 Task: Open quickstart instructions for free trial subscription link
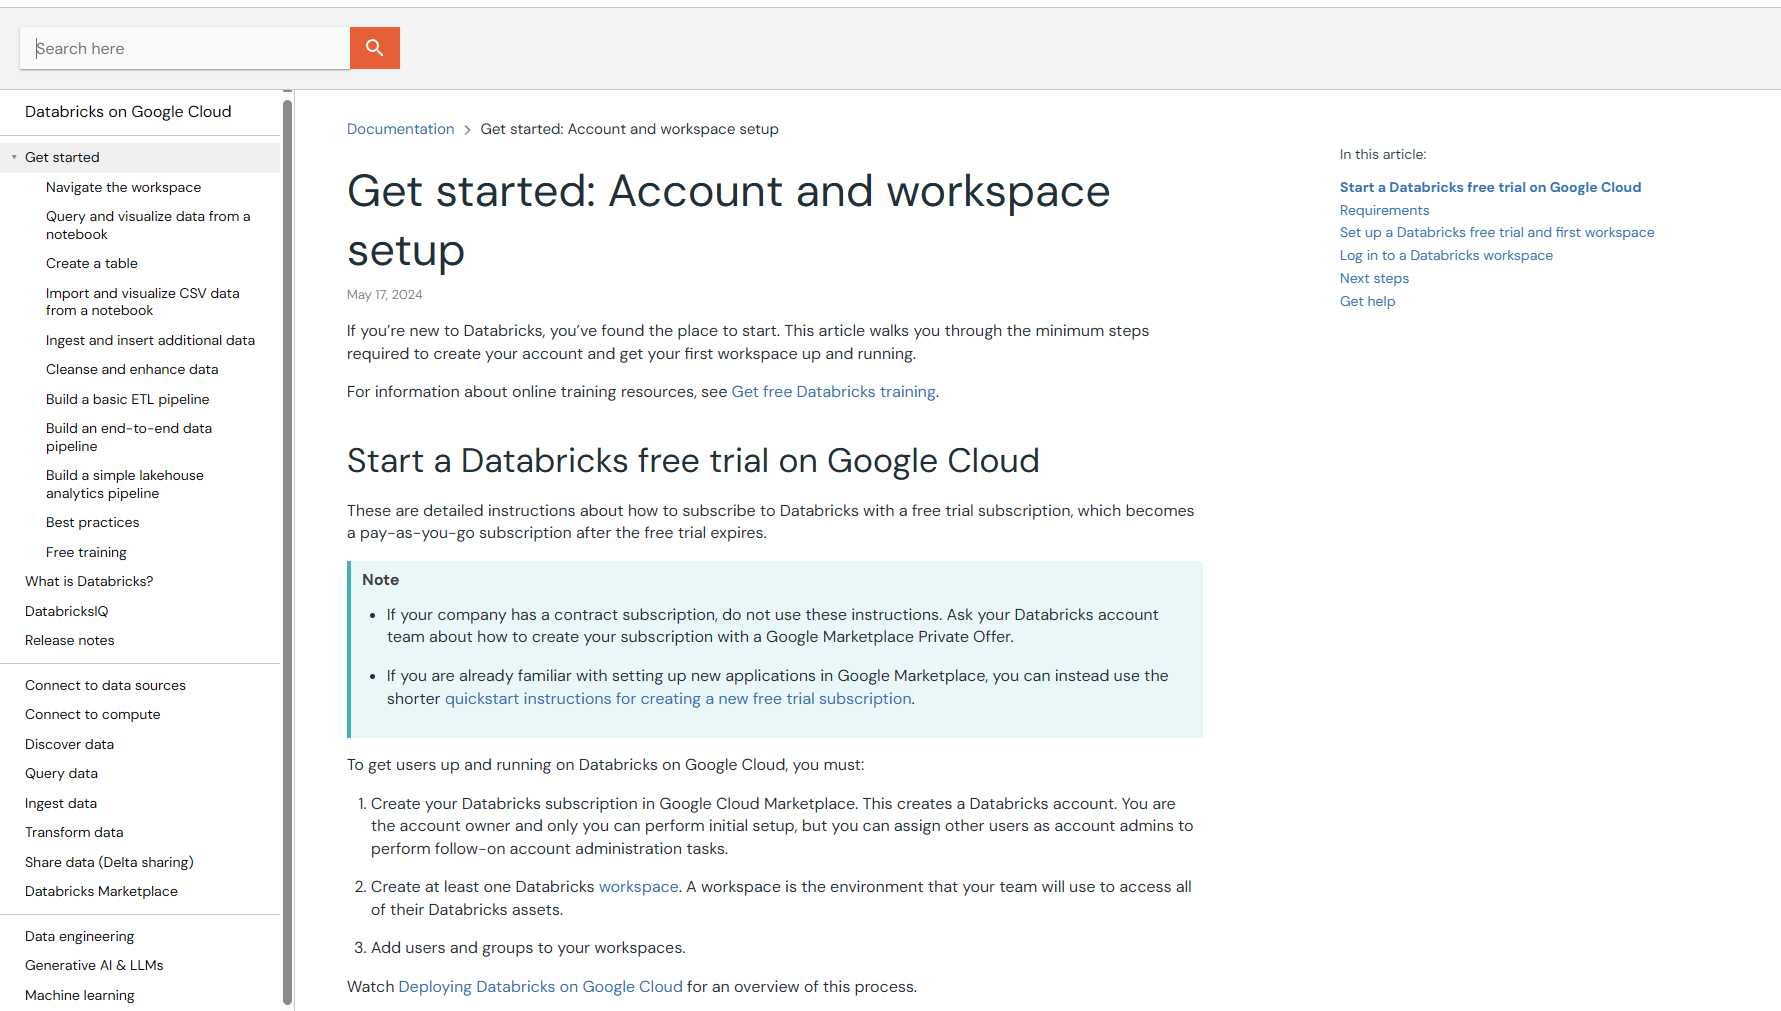point(678,699)
